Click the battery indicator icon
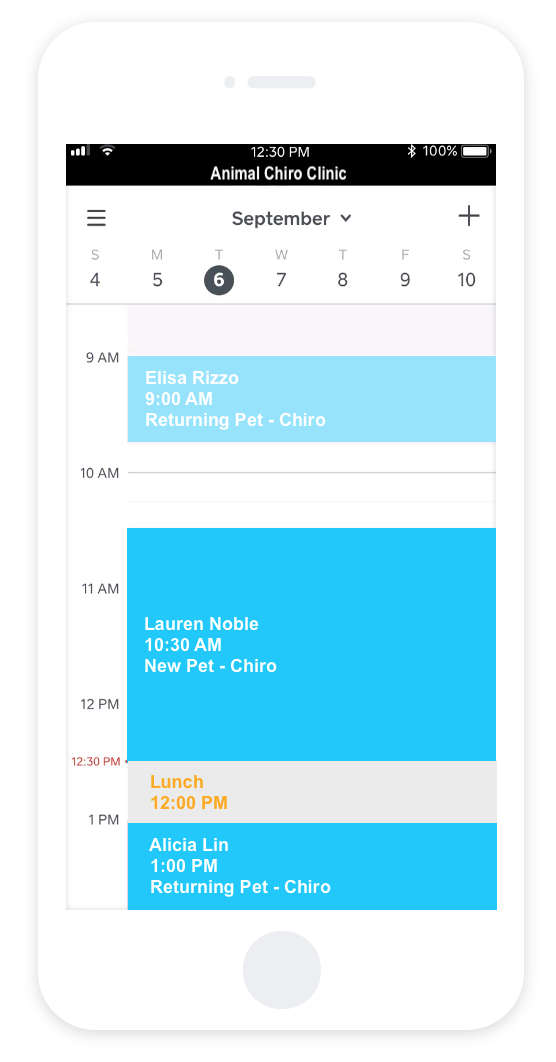Screen dimensions: 556x1062 click(476, 151)
